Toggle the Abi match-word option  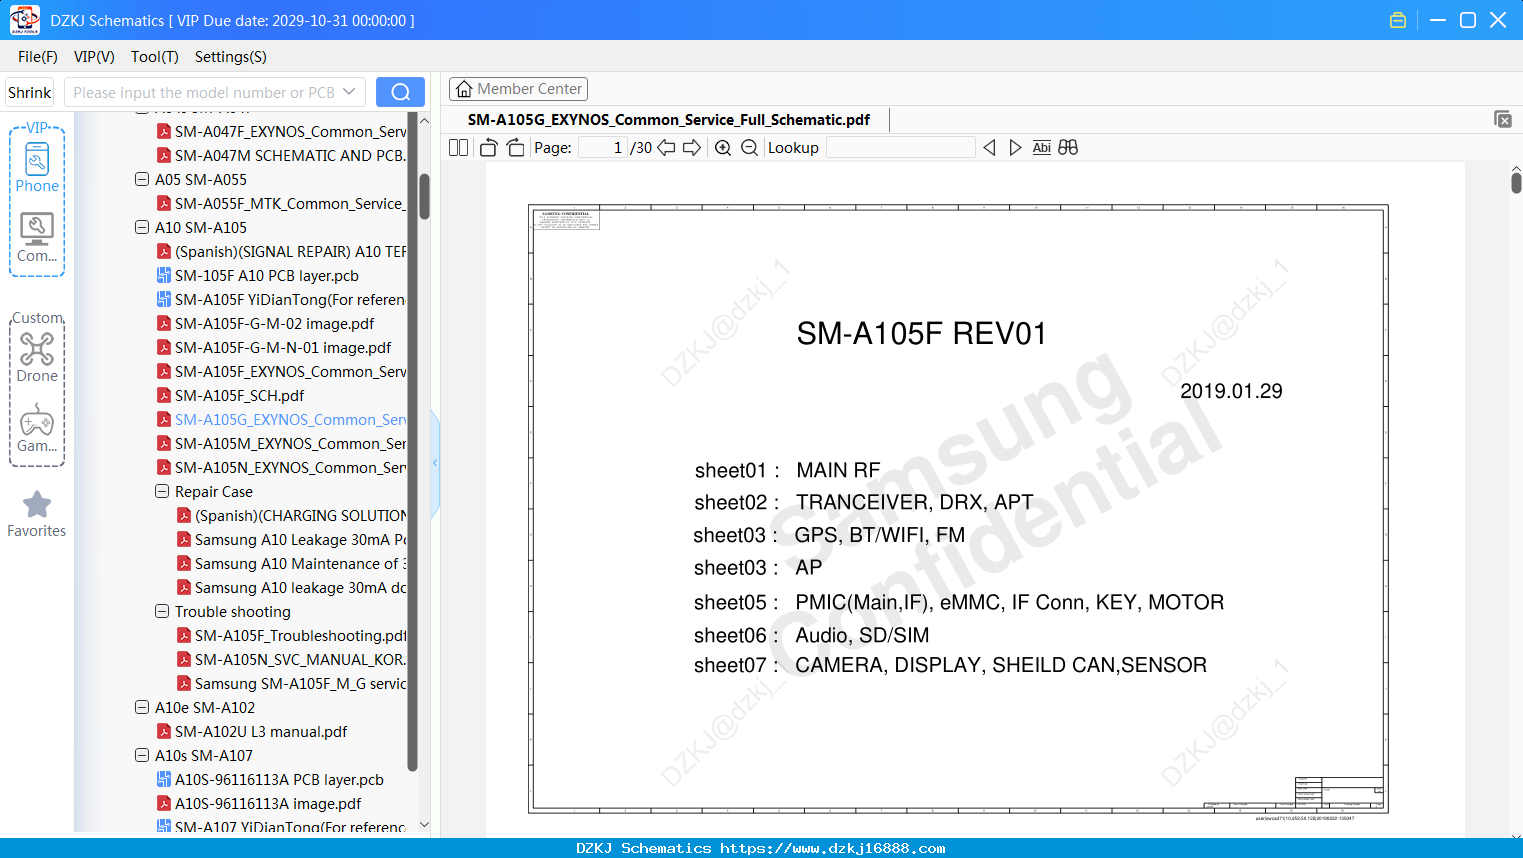1041,148
